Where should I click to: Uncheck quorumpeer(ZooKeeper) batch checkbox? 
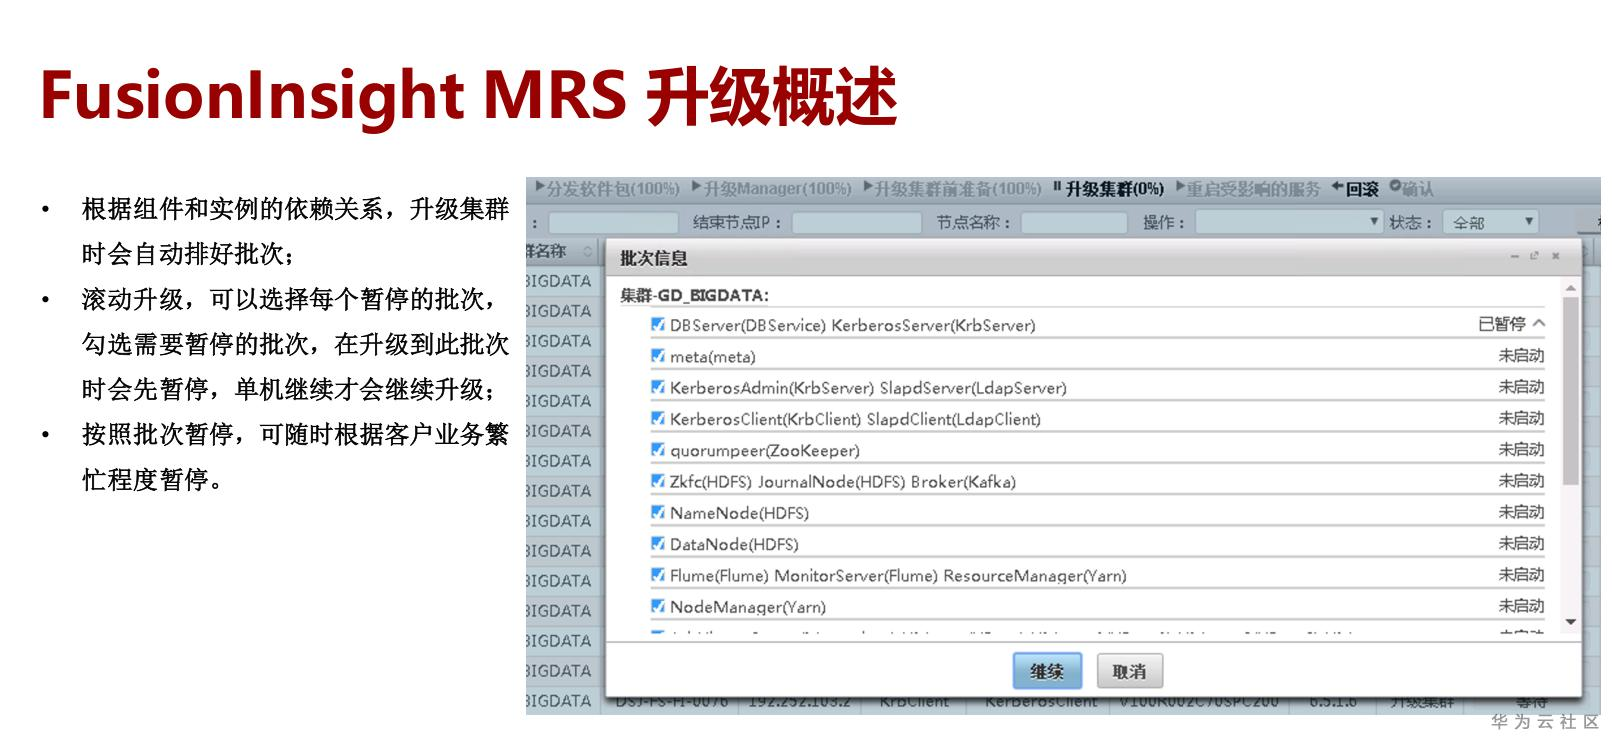click(x=658, y=450)
